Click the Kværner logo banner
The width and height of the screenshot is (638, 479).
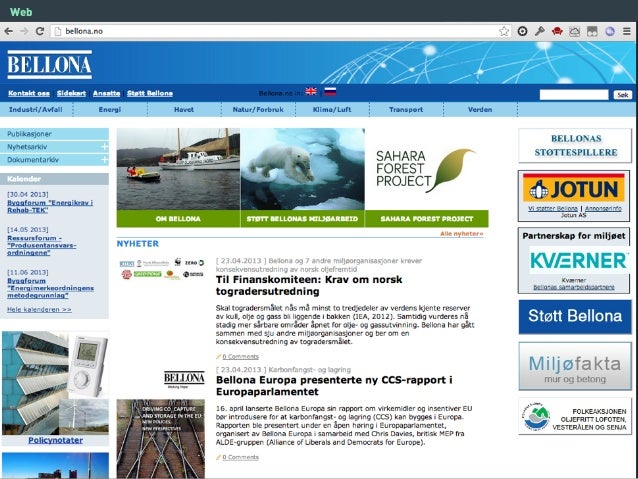click(579, 261)
